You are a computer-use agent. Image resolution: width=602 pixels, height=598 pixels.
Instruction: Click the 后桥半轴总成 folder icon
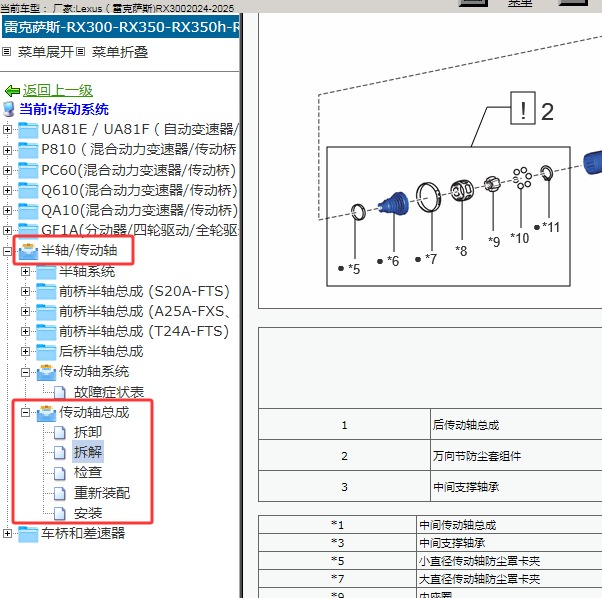pos(46,351)
